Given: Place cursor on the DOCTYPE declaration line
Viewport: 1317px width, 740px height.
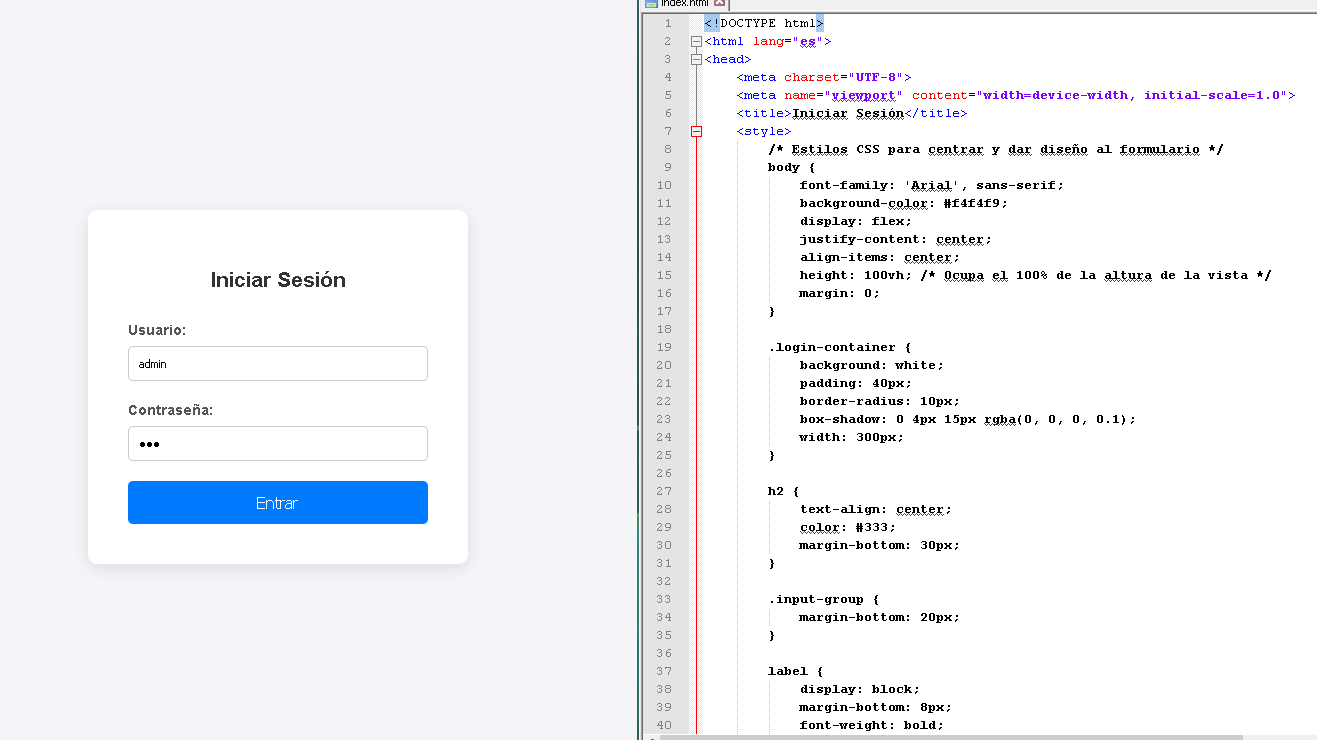Looking at the screenshot, I should (763, 24).
